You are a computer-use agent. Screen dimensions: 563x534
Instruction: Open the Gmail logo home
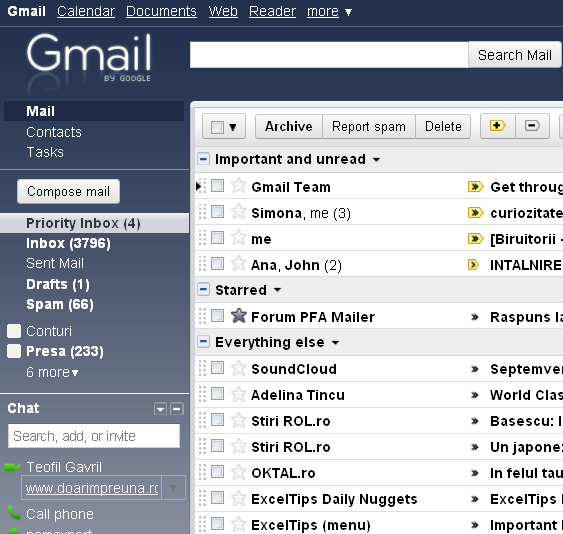88,57
